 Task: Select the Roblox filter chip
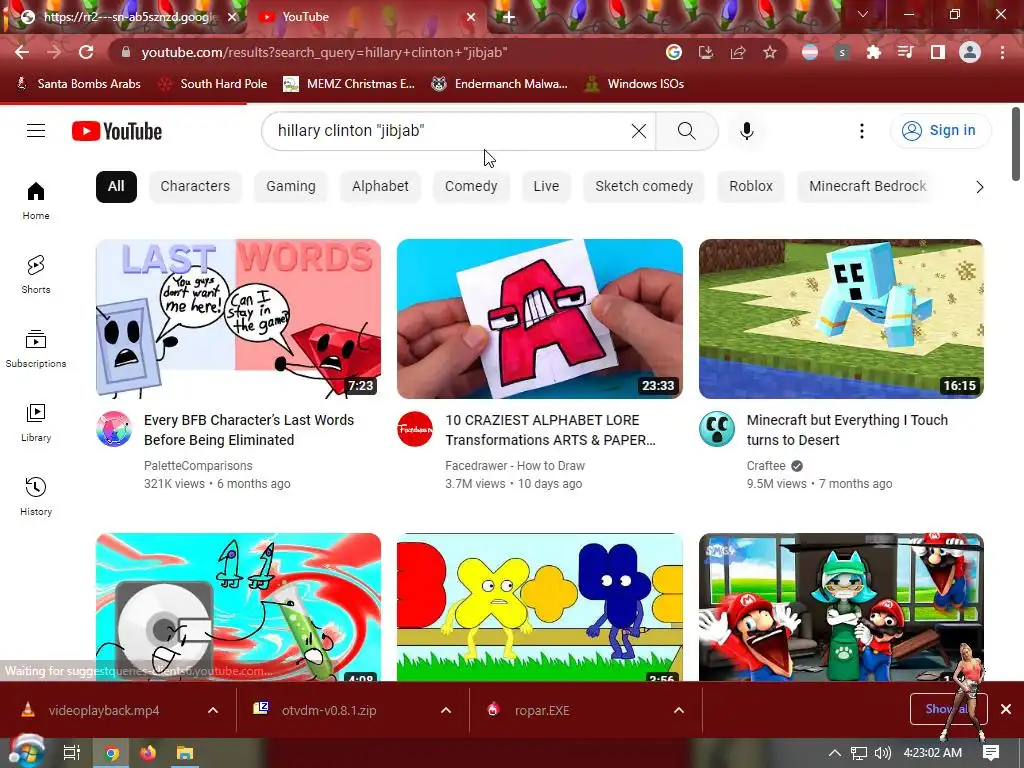751,187
